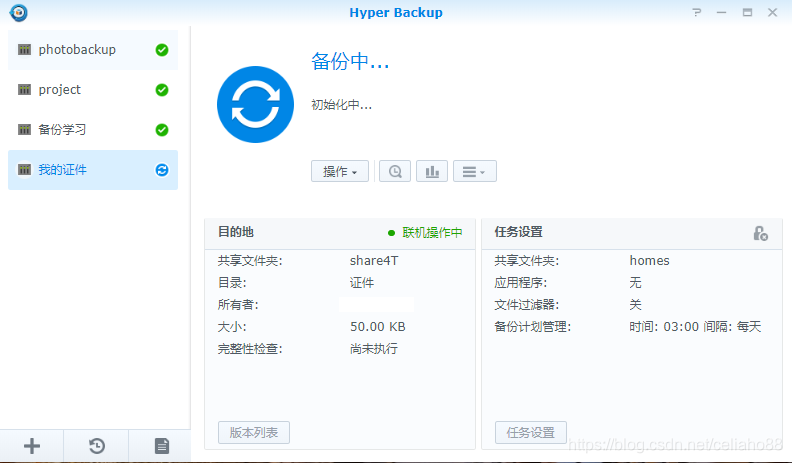The width and height of the screenshot is (792, 463).
Task: Select the project task
Action: [x=93, y=90]
